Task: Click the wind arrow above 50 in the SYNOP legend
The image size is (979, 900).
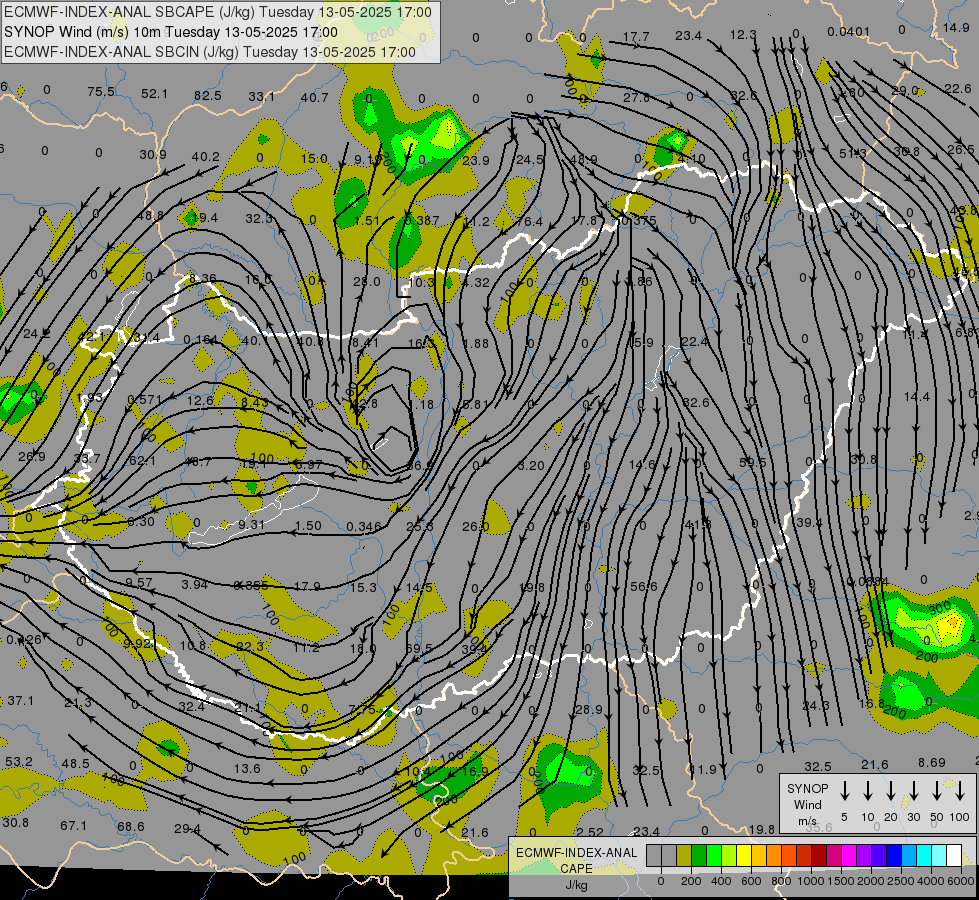Action: click(x=937, y=791)
